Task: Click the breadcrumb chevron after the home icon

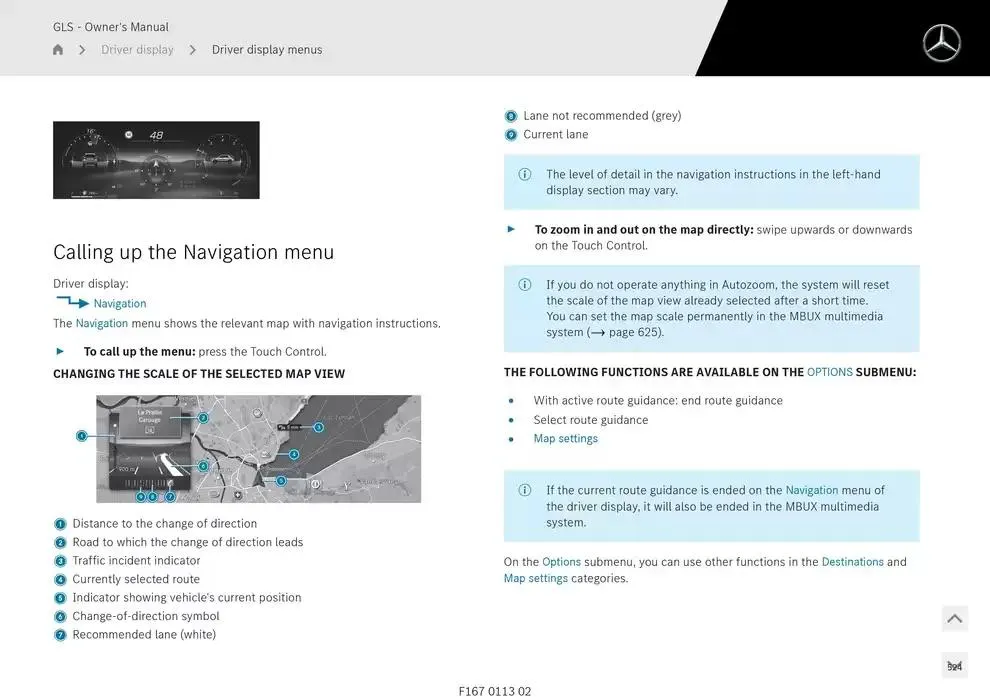Action: coord(82,49)
